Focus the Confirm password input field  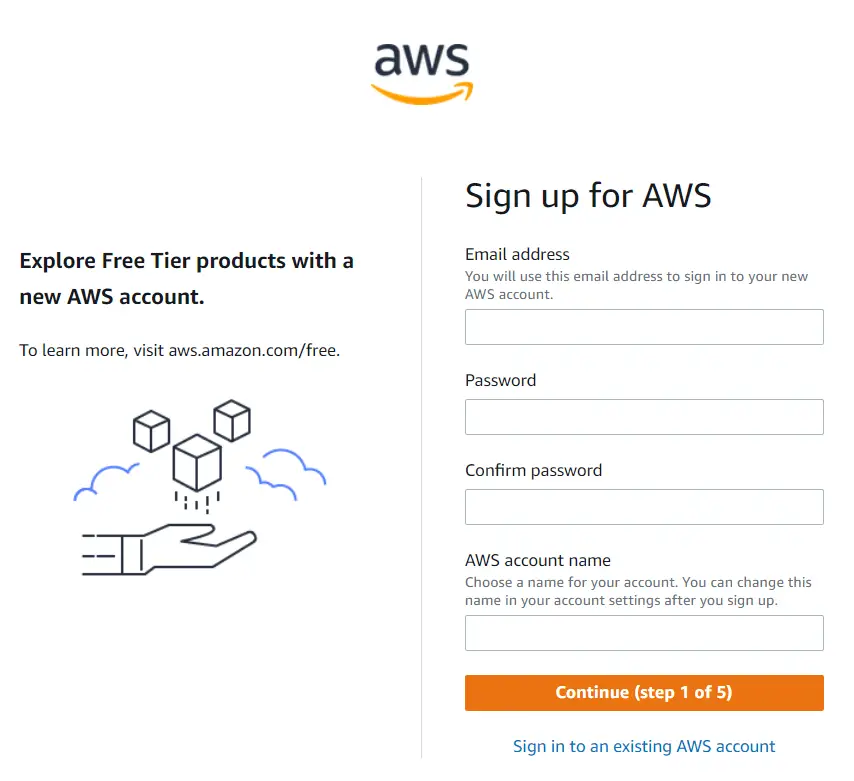[x=644, y=507]
